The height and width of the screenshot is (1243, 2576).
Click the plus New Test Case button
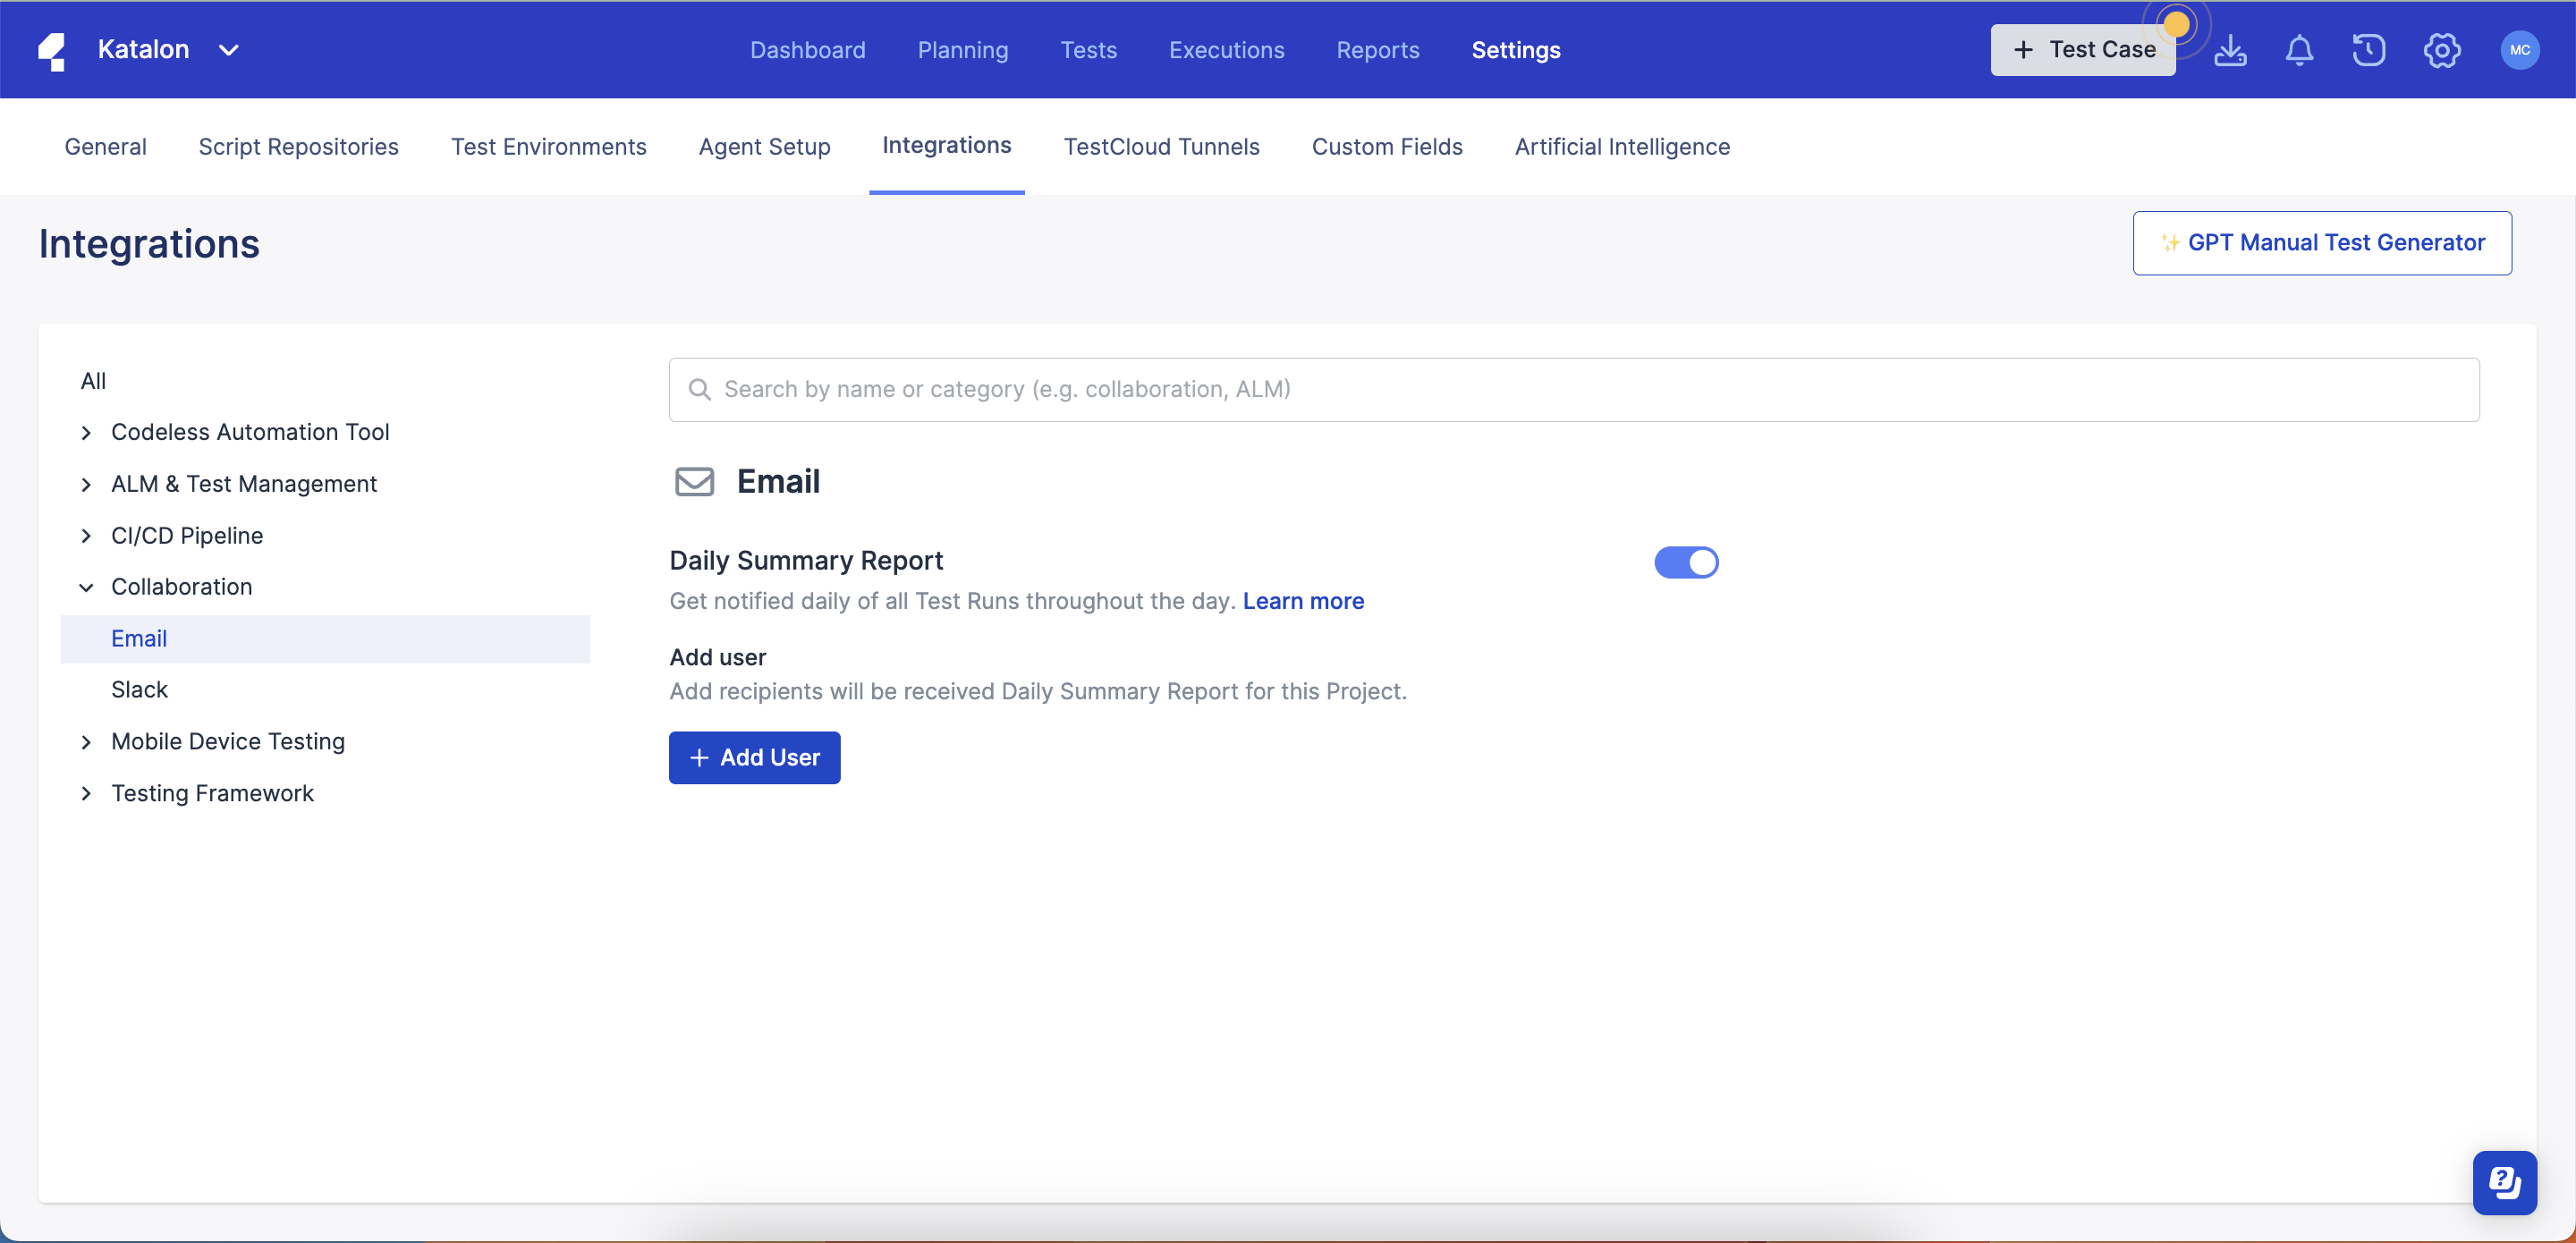click(2083, 49)
